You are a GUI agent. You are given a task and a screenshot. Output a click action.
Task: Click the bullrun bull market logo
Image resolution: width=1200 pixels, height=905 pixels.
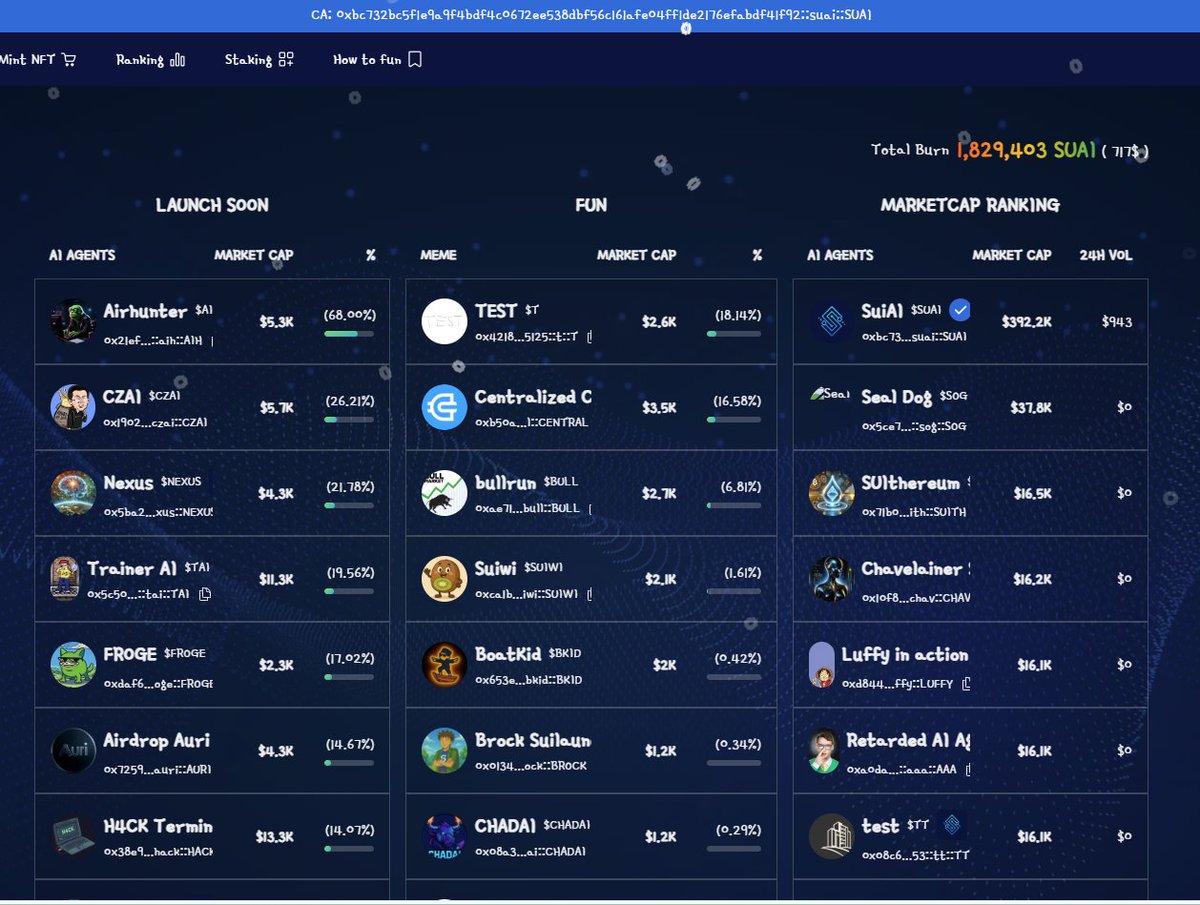tap(444, 493)
